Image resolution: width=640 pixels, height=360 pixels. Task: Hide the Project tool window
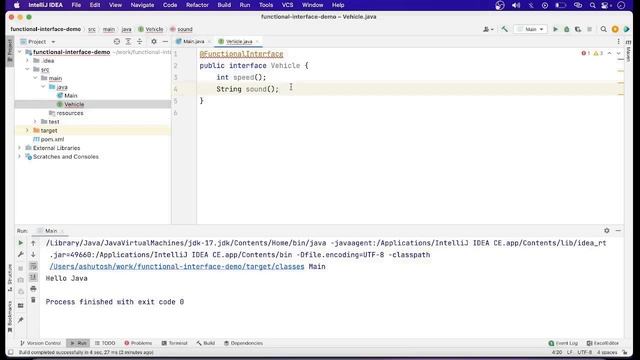point(165,42)
